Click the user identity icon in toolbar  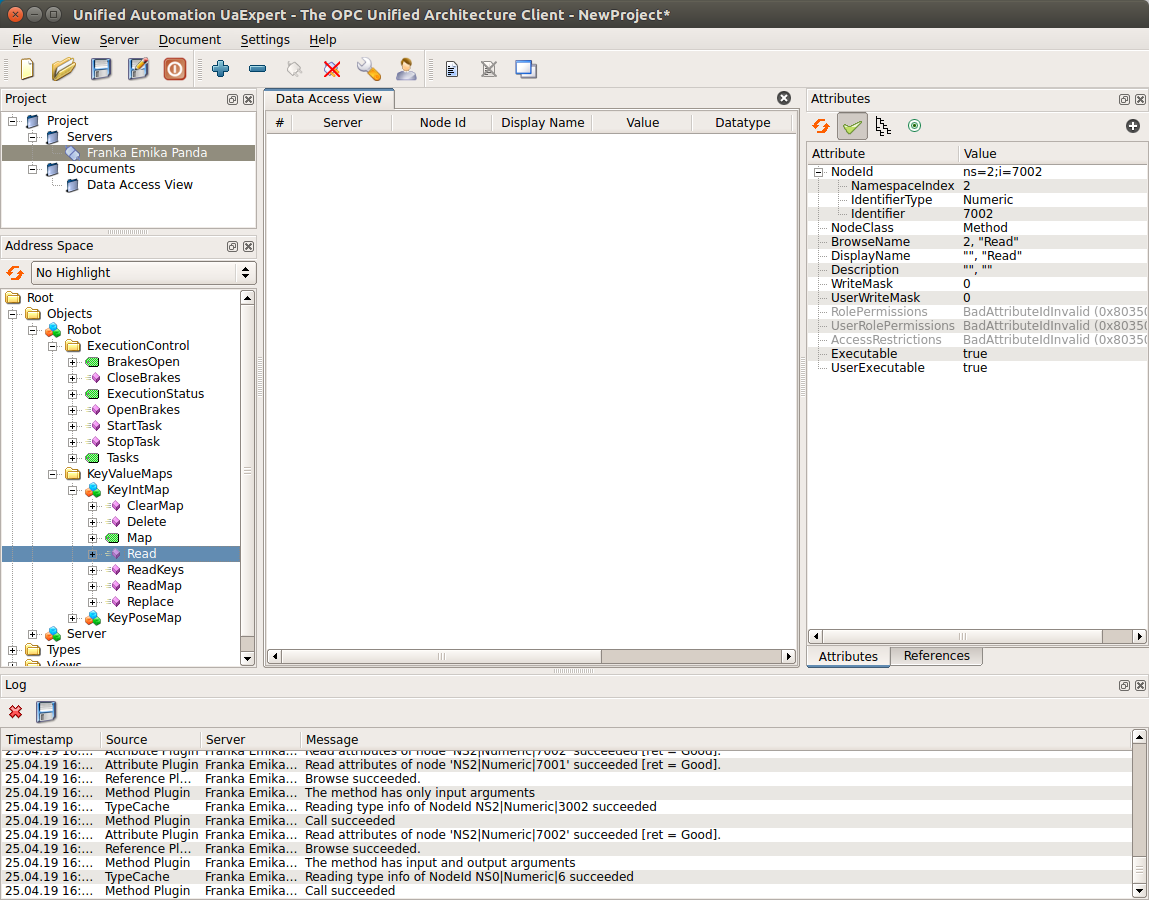(x=405, y=69)
